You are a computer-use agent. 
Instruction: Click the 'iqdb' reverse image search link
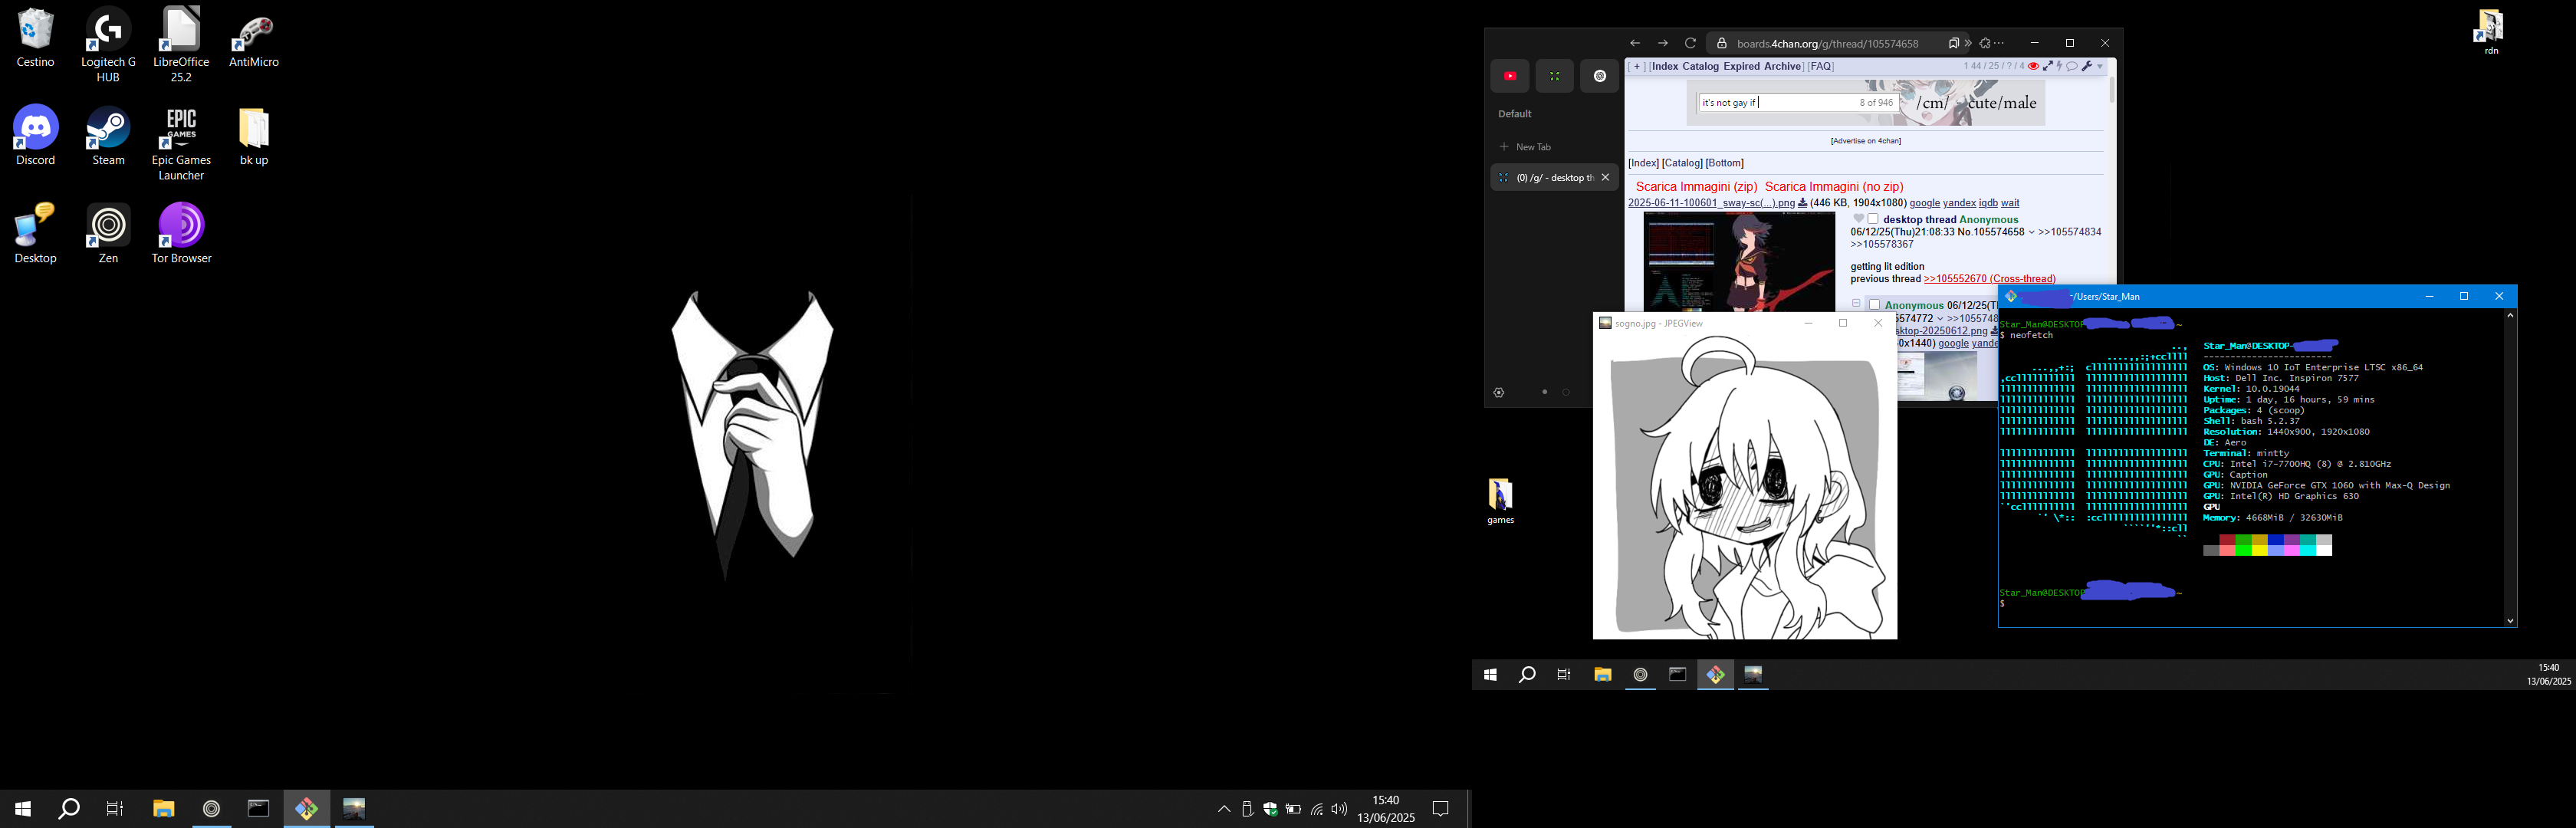1988,203
